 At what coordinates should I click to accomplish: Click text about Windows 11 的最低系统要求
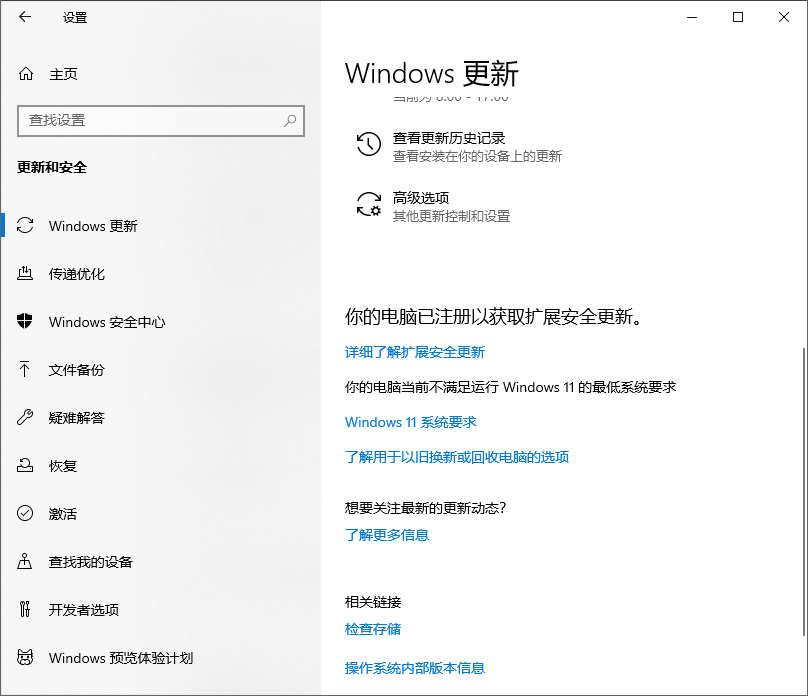pyautogui.click(x=510, y=387)
